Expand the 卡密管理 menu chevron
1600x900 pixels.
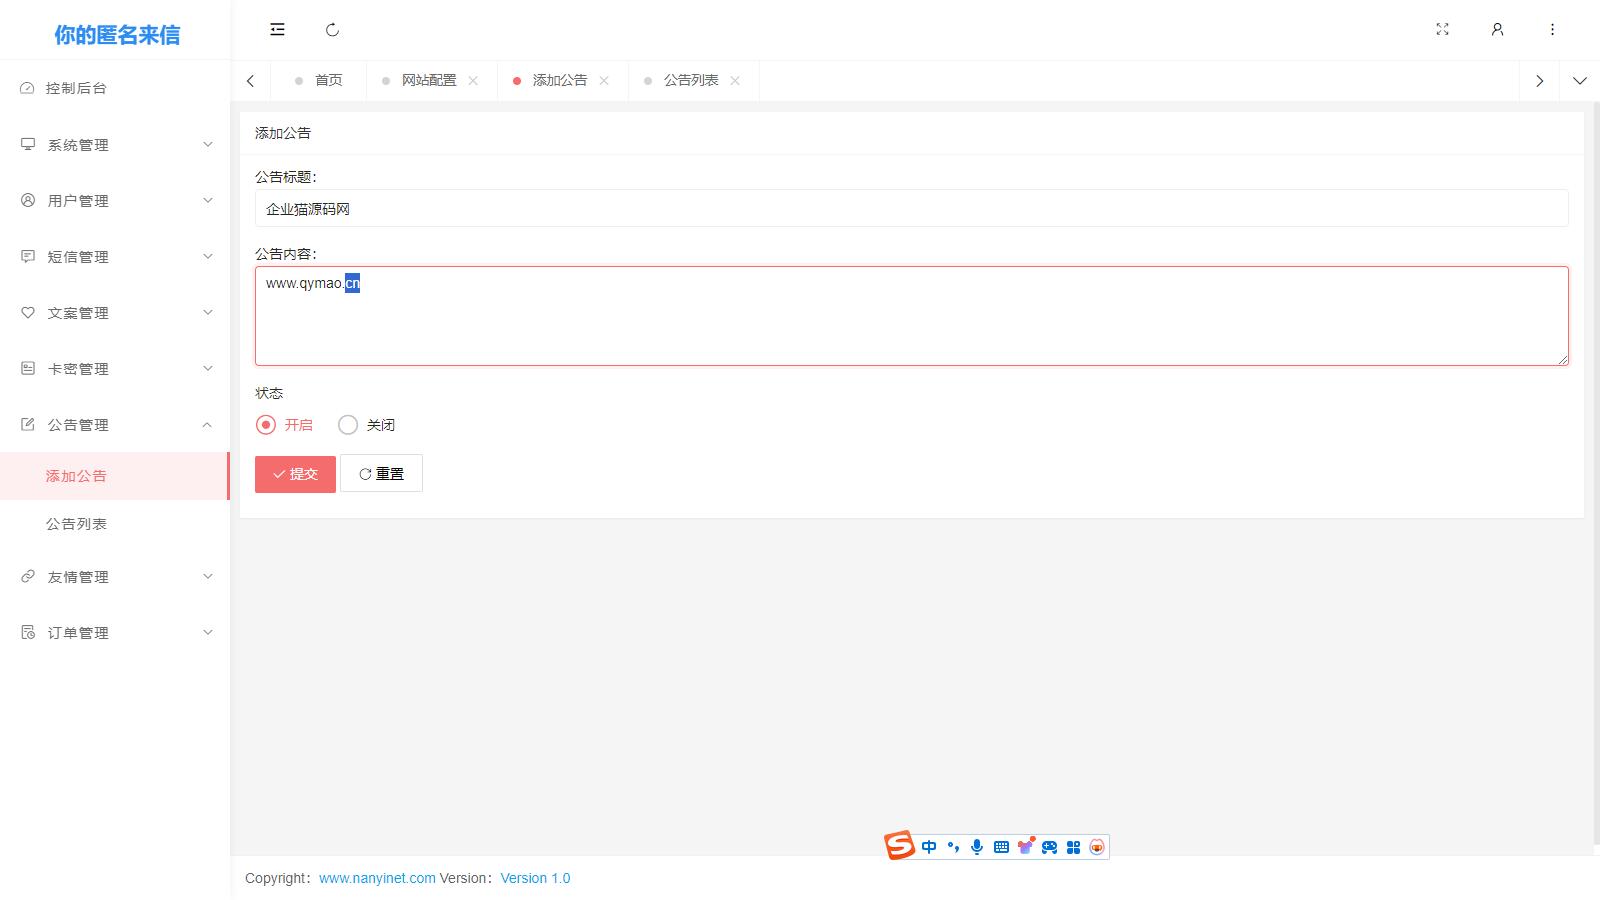click(x=208, y=368)
